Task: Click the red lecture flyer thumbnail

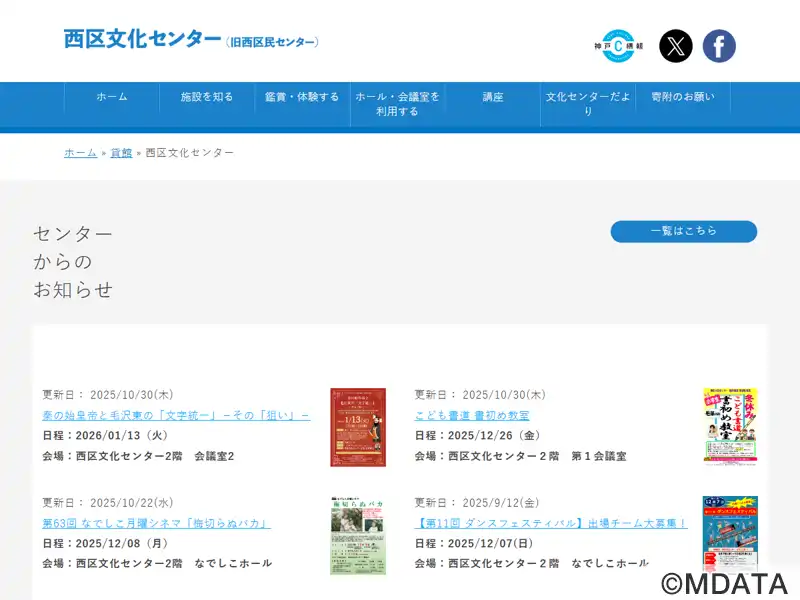Action: click(358, 427)
